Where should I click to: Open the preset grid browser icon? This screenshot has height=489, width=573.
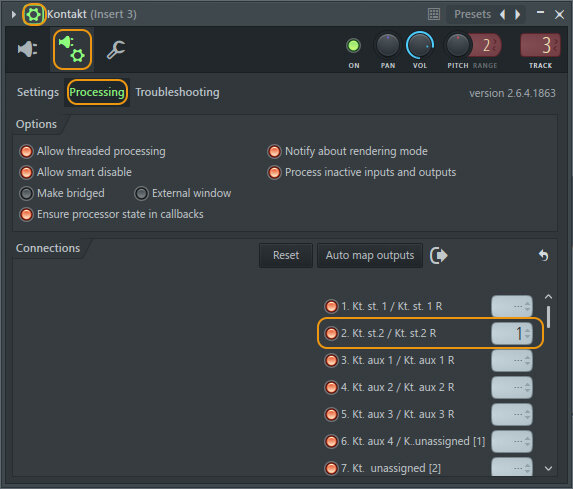point(434,15)
